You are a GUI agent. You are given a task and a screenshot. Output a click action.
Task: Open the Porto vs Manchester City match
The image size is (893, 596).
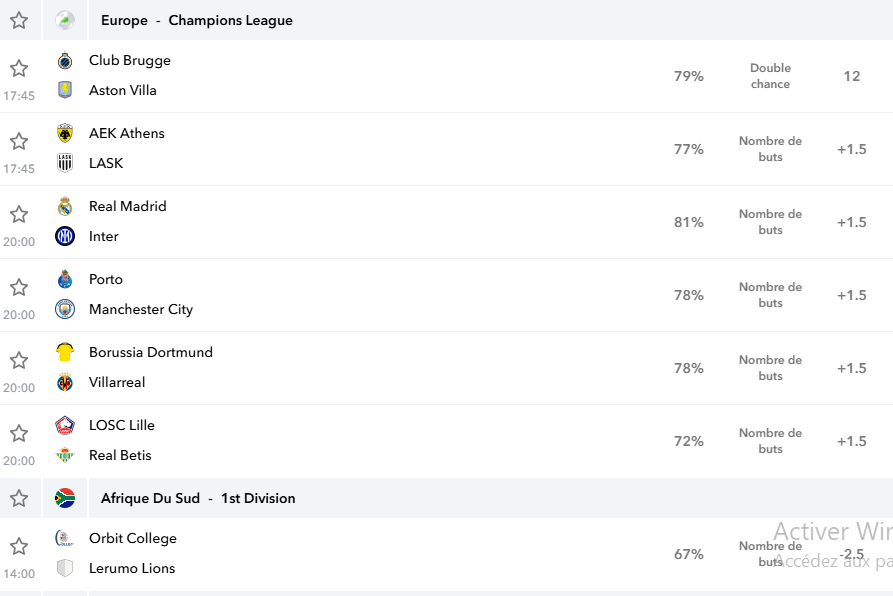coord(446,295)
